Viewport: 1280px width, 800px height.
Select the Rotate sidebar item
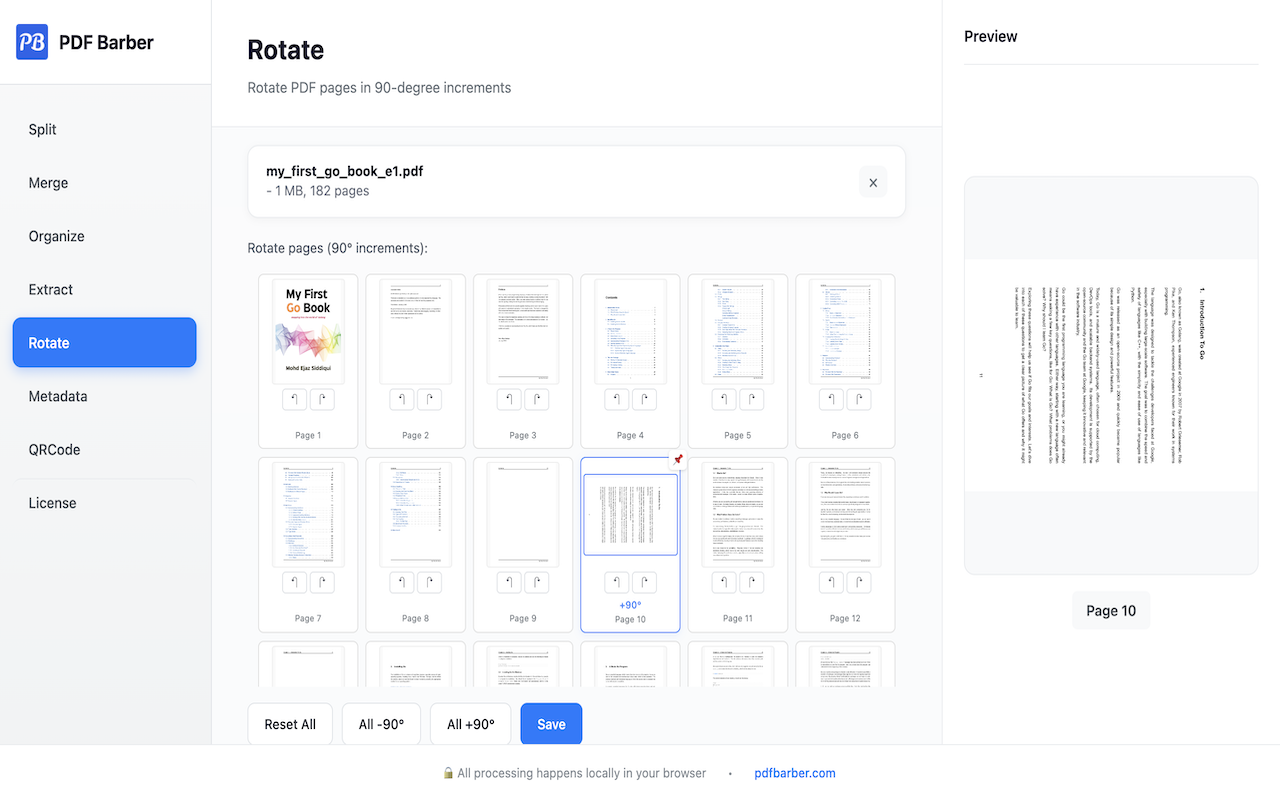[x=104, y=343]
